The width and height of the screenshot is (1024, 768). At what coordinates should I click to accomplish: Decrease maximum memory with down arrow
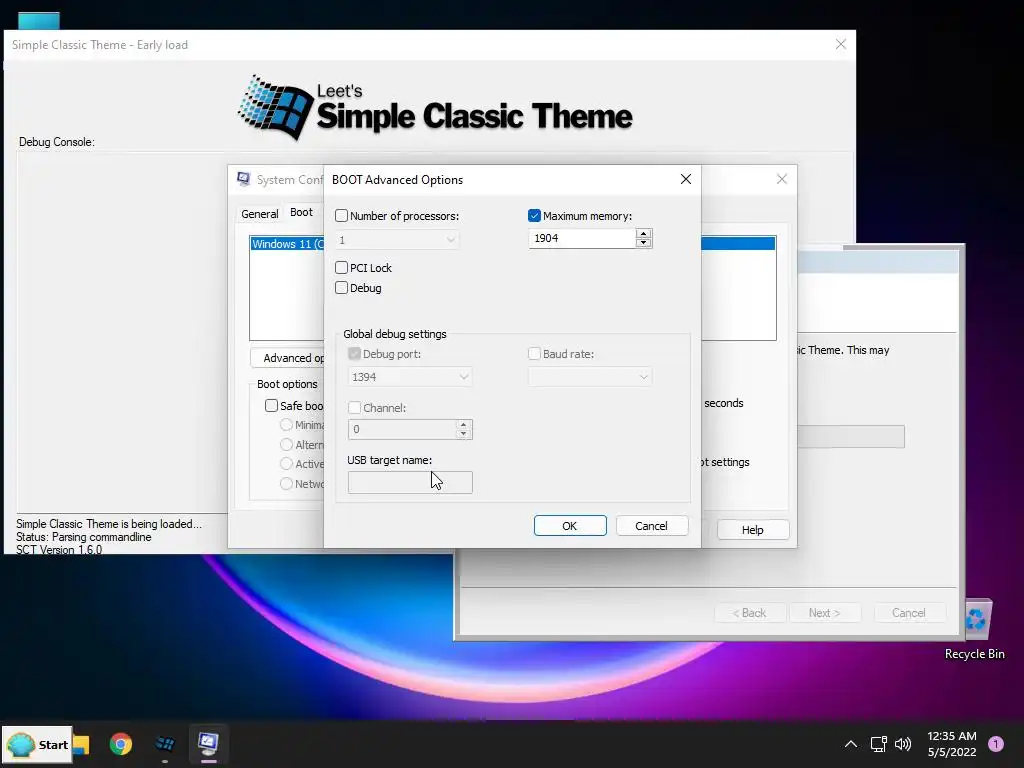(643, 243)
